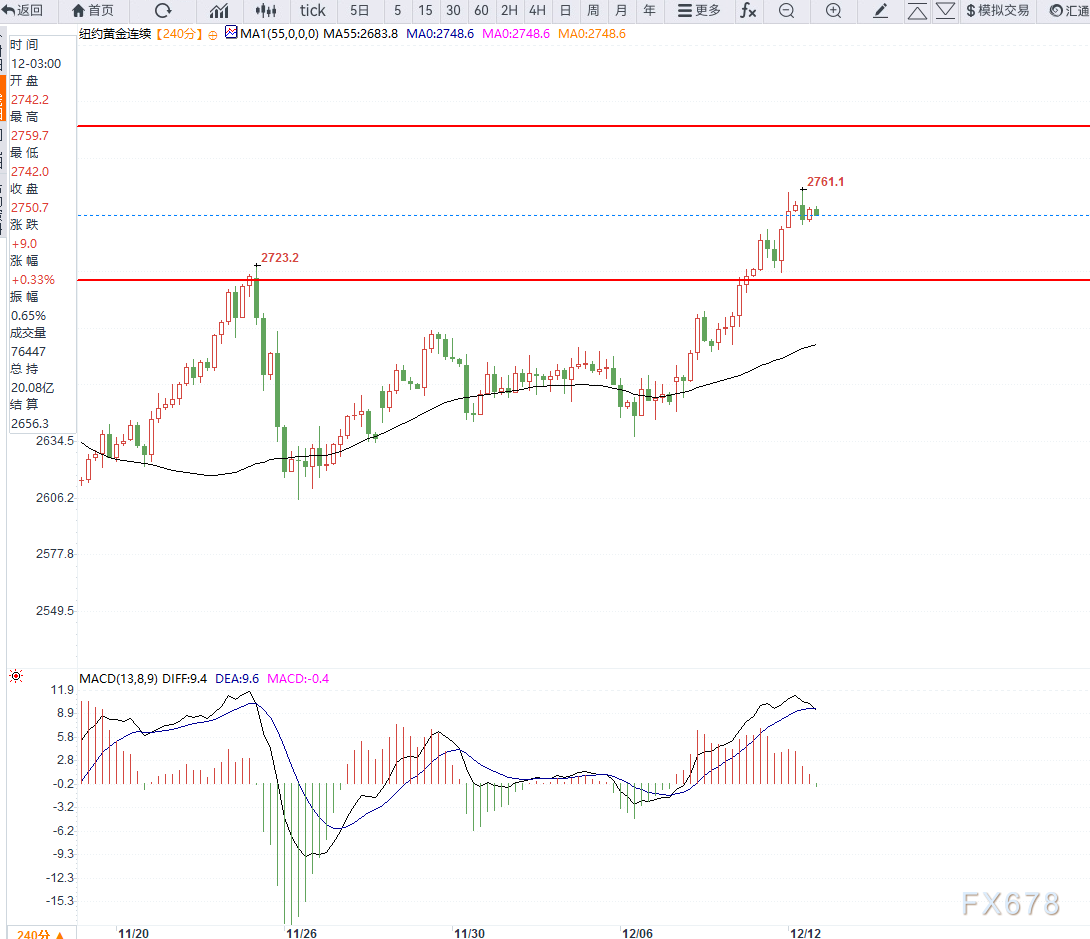Select the pencil drawing tool
Viewport: 1090px width, 939px height.
coord(880,11)
